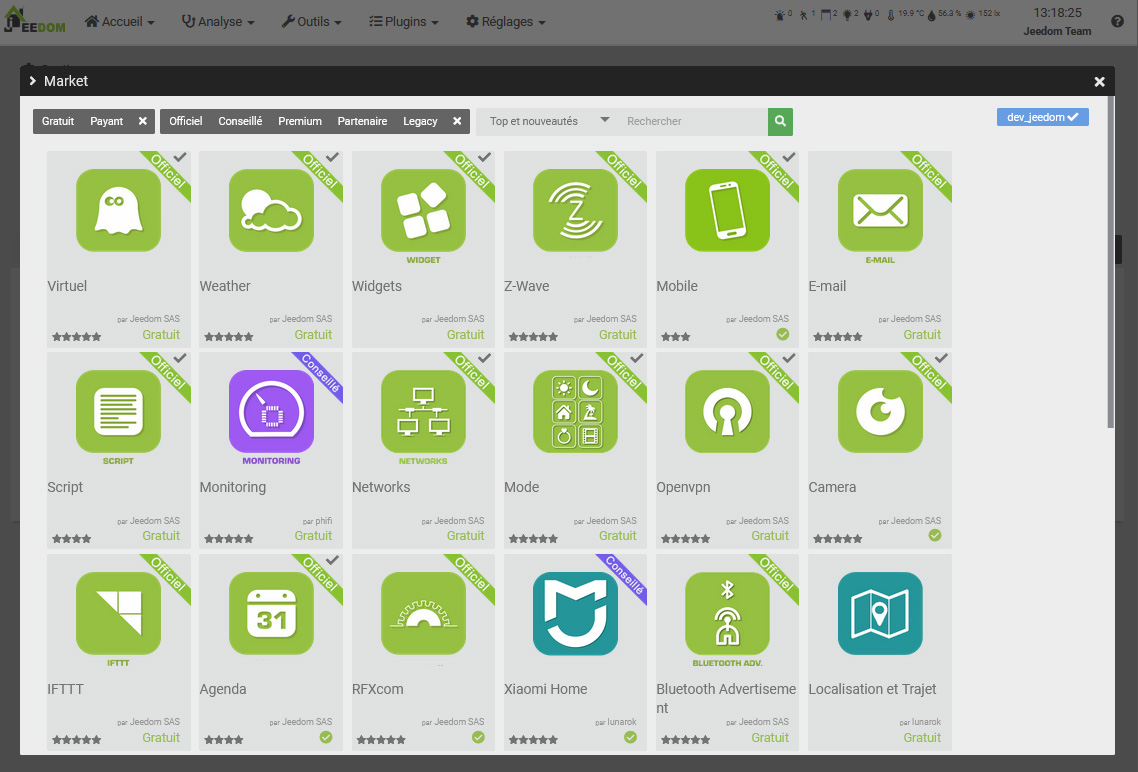1138x772 pixels.
Task: Select the Agenda calendar plugin icon
Action: point(271,613)
